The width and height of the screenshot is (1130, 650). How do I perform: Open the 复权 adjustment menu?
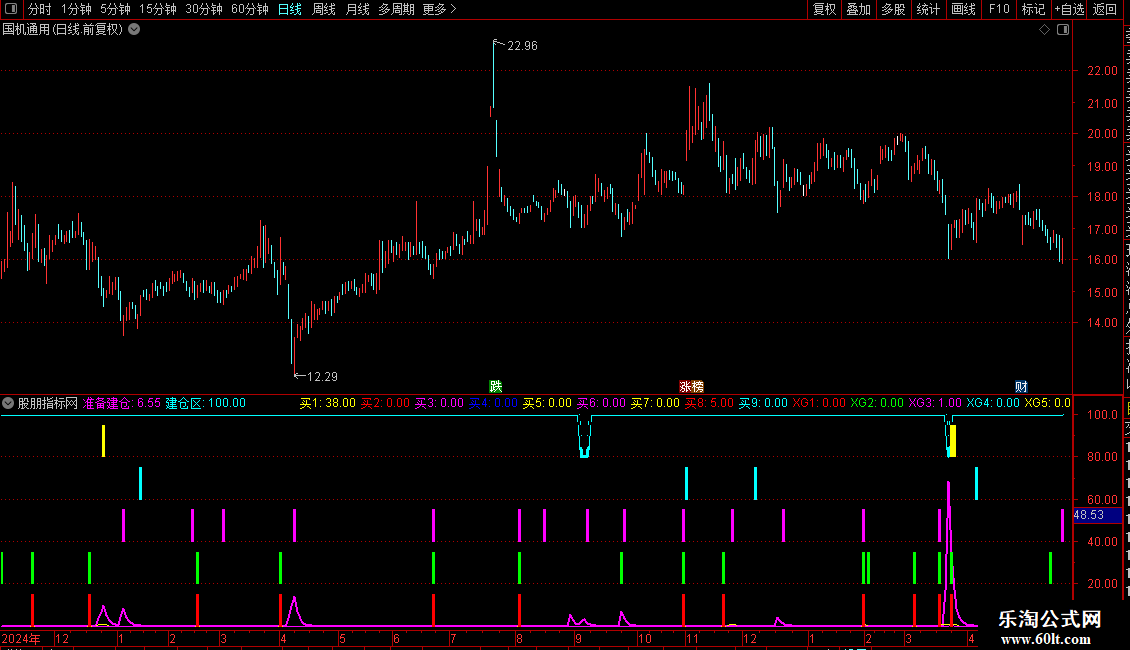tap(824, 9)
